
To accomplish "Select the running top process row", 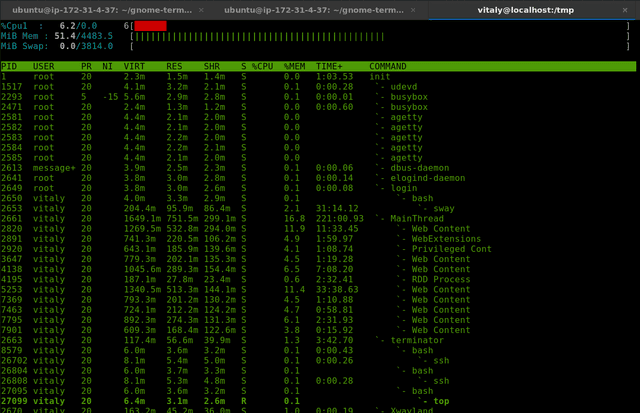I will click(318, 401).
